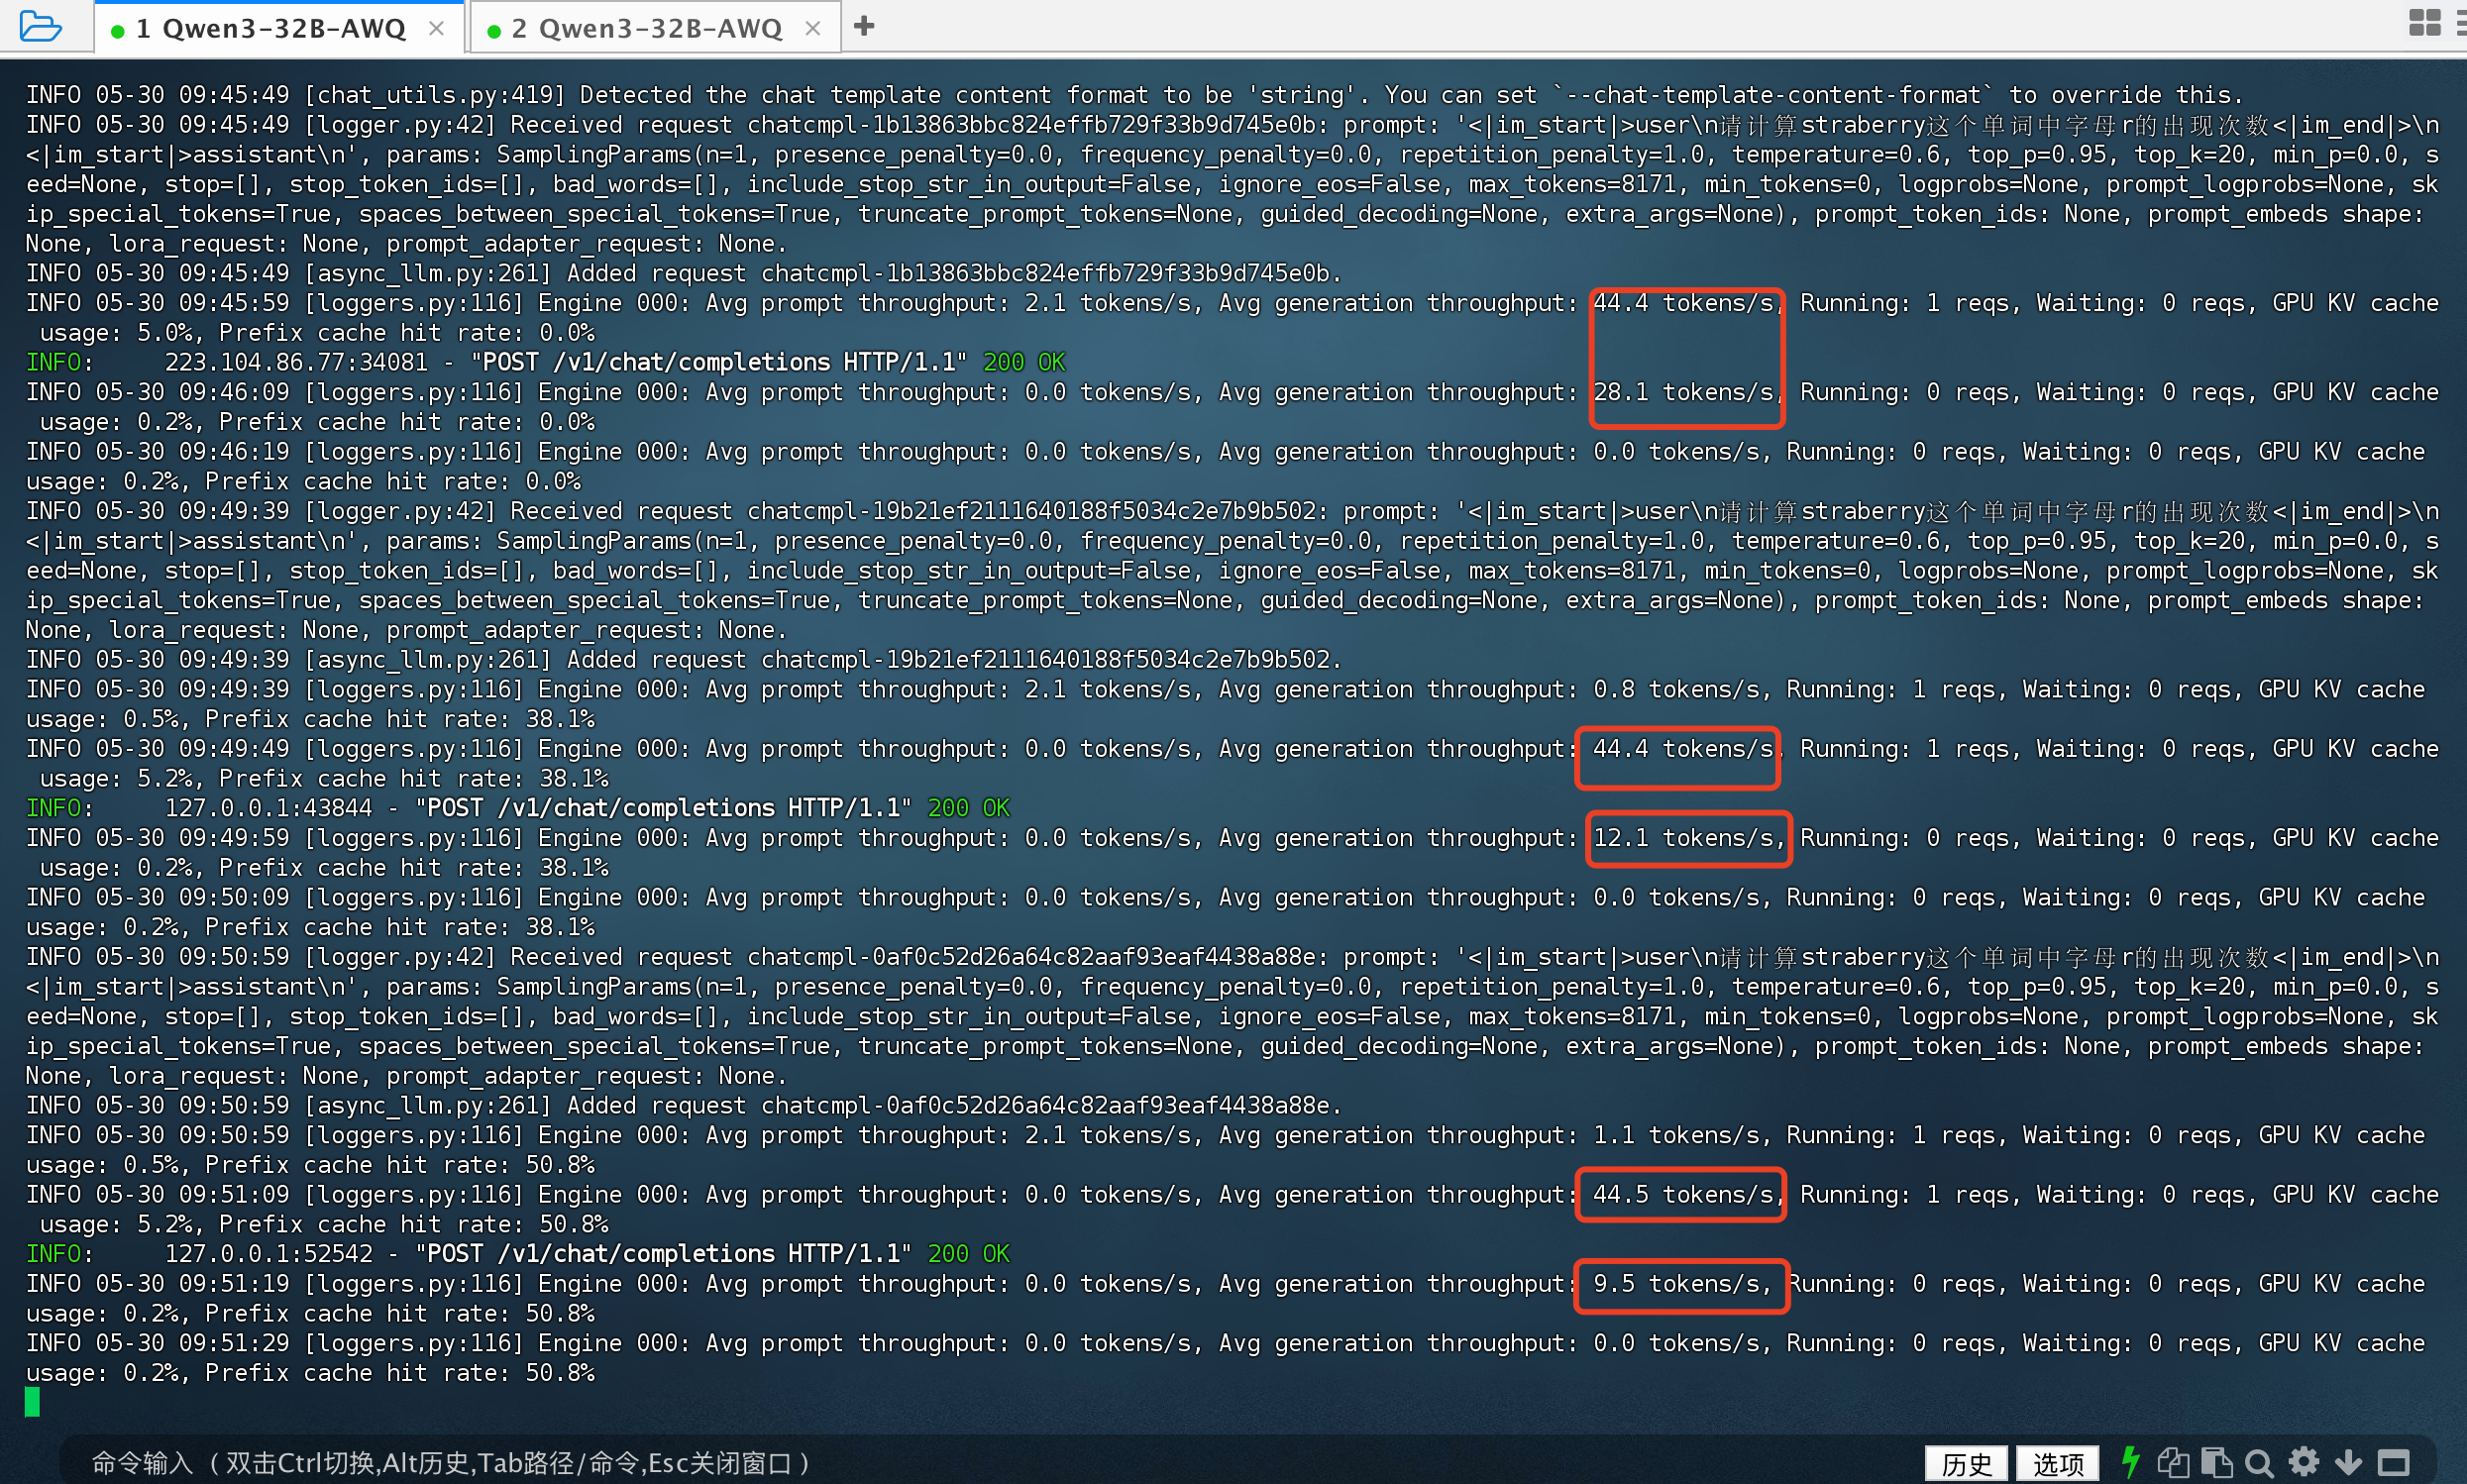Open the search magnifier icon
This screenshot has height=1484, width=2467.
pos(2259,1463)
